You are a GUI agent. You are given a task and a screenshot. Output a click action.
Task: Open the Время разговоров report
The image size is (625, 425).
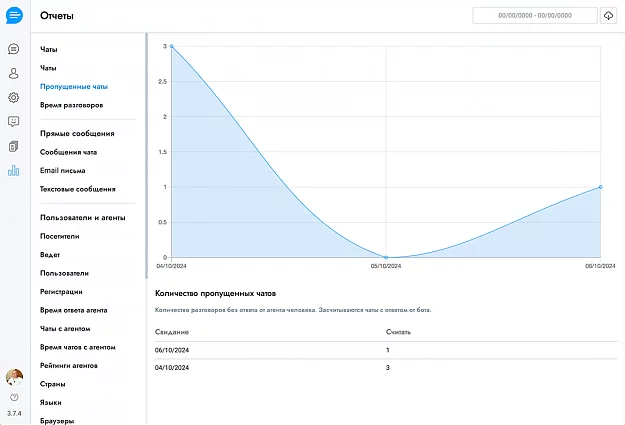coord(71,105)
